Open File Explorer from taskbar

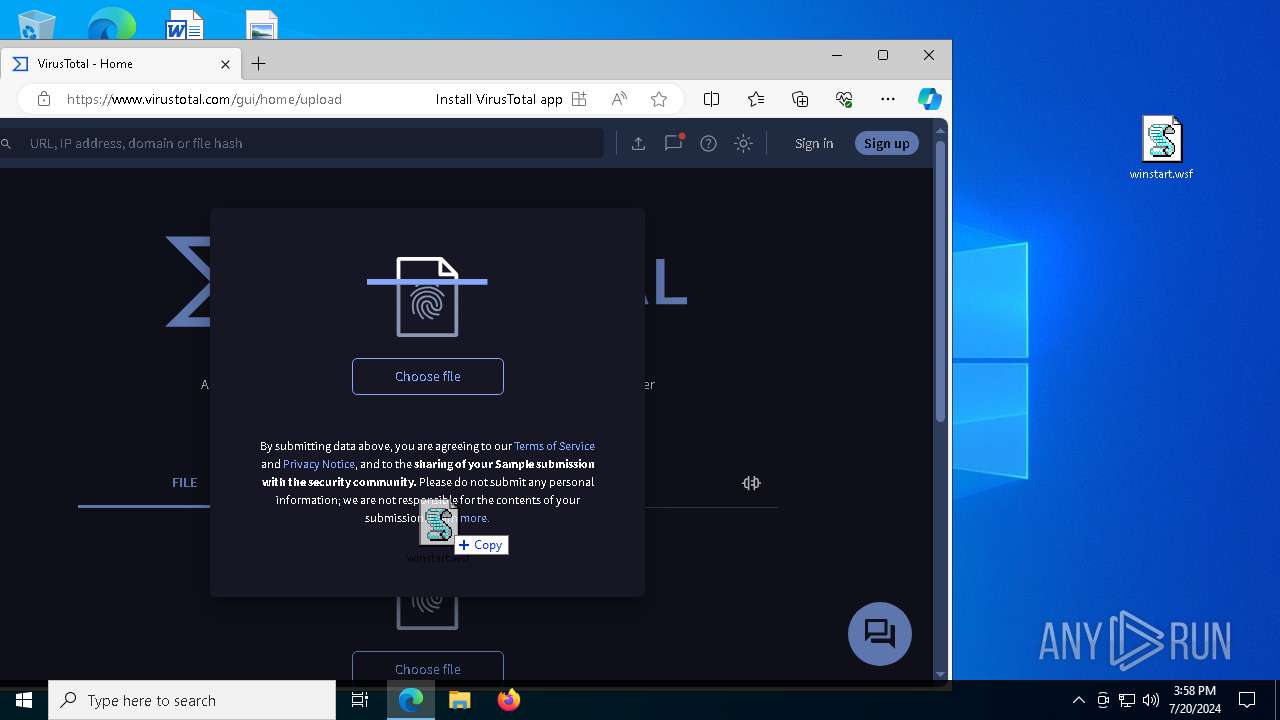point(460,700)
